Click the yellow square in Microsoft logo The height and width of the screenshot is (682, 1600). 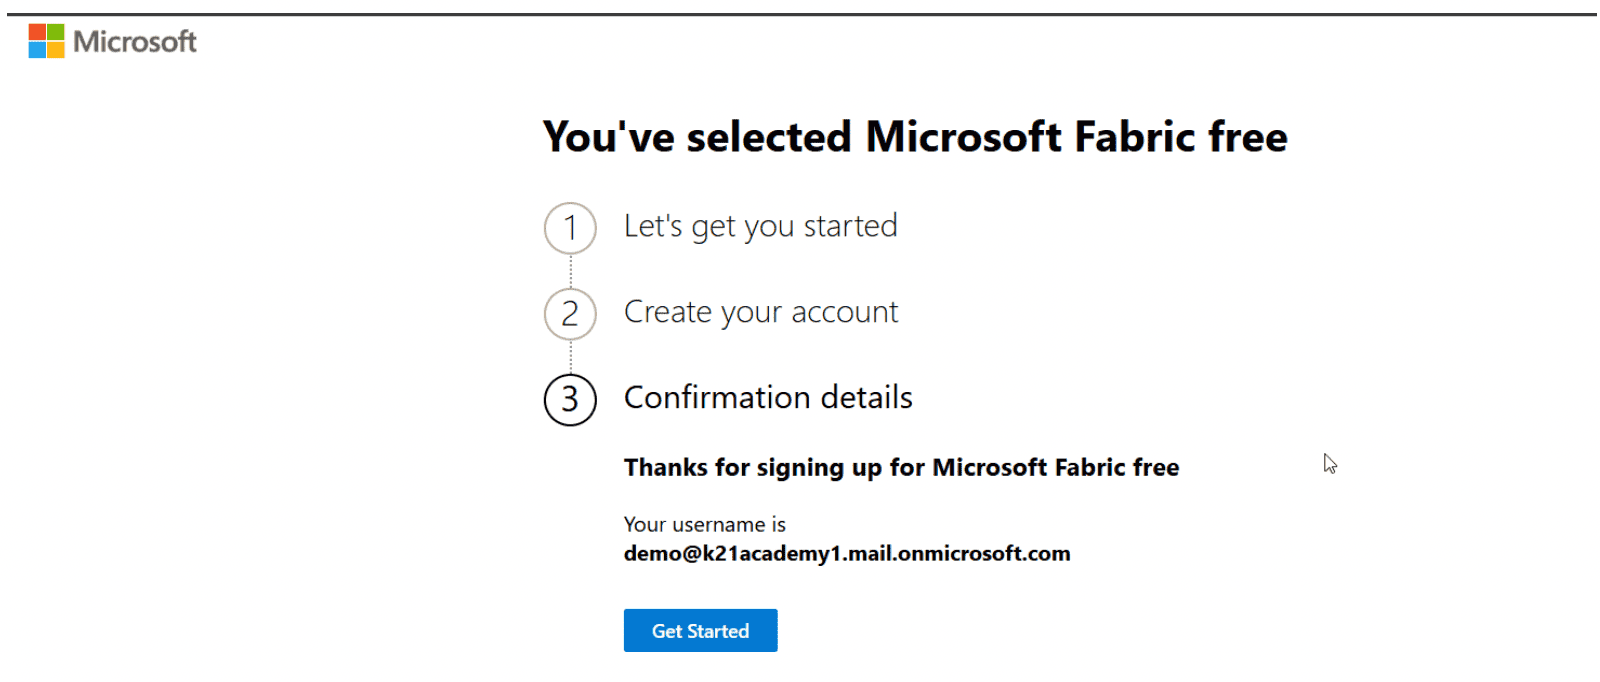click(55, 50)
